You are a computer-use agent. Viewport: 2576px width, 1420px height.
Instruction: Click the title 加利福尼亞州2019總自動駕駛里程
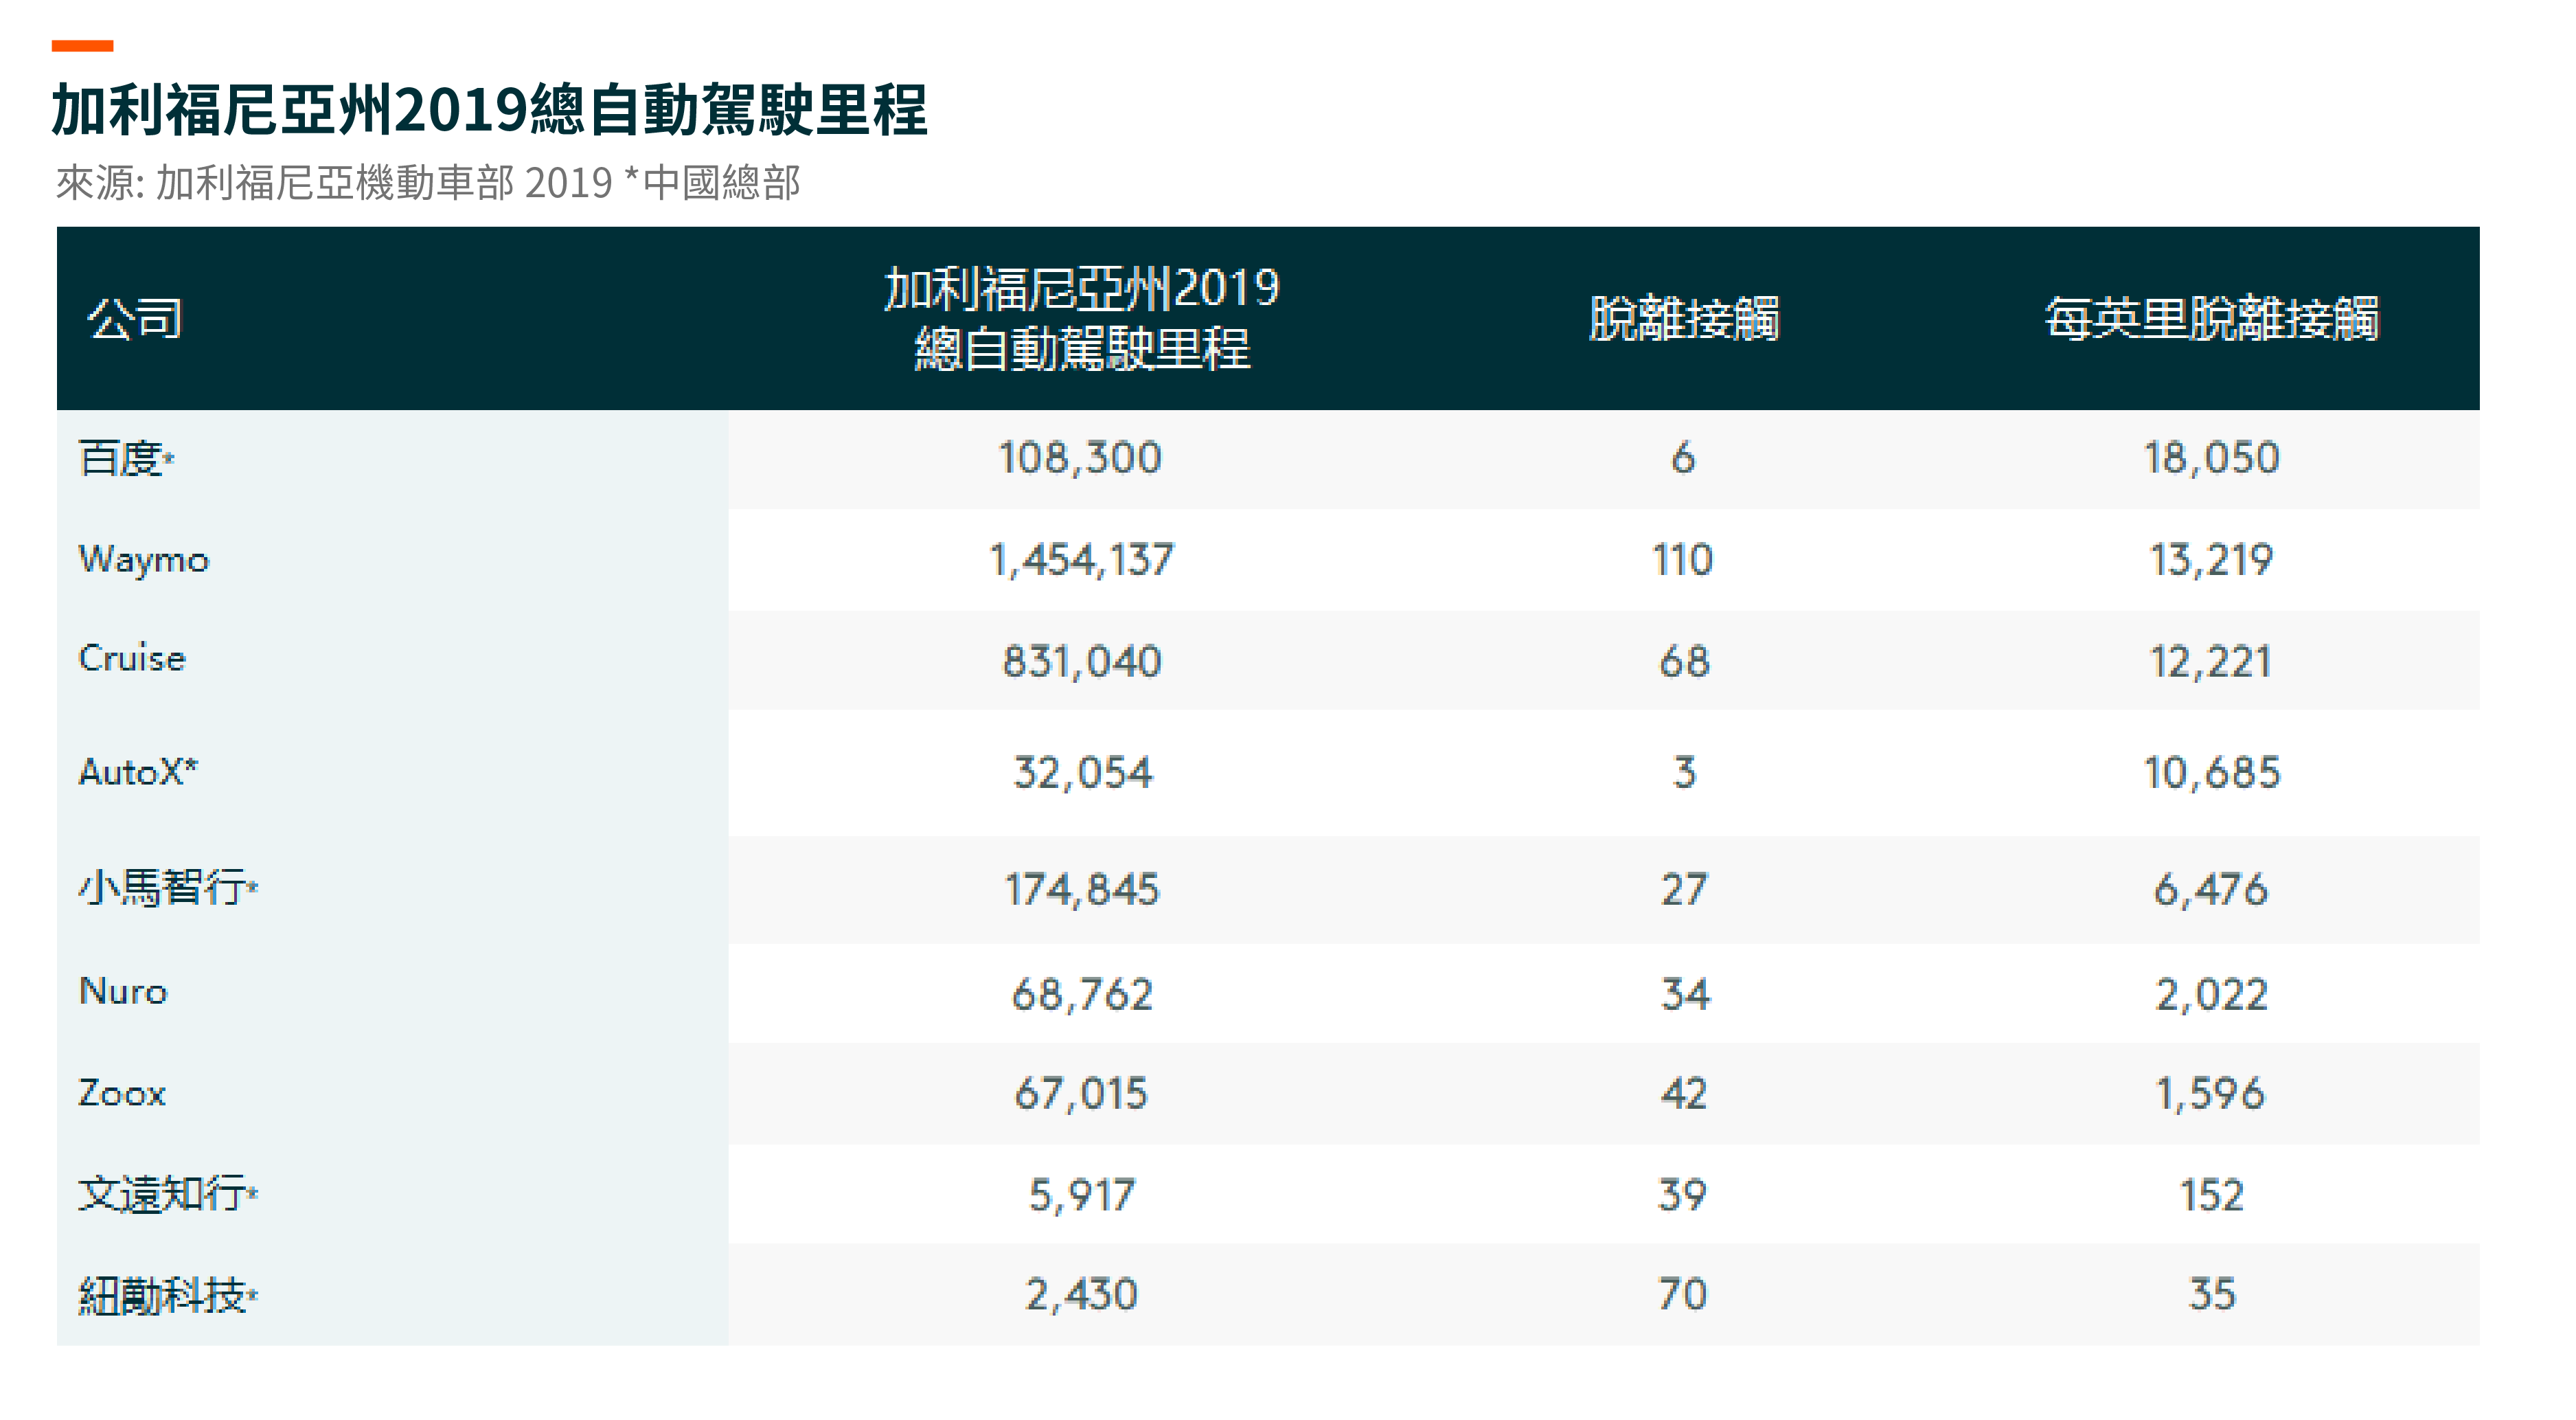coord(489,109)
